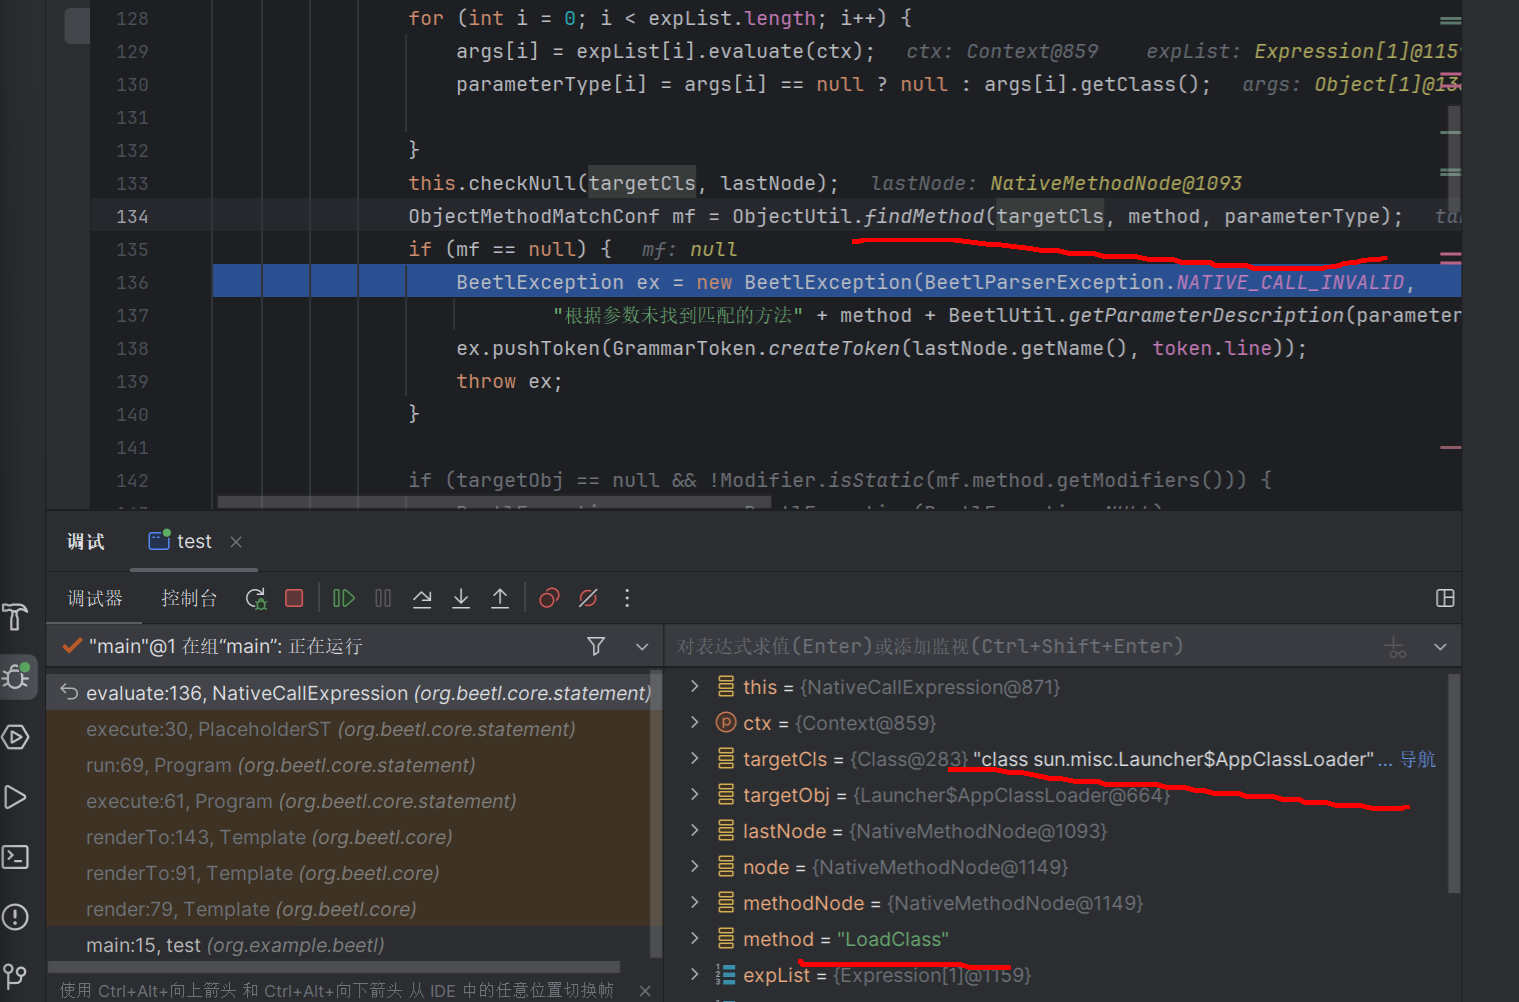The image size is (1519, 1002).
Task: Click the pink error stripe marker beside line 135
Action: (1450, 257)
